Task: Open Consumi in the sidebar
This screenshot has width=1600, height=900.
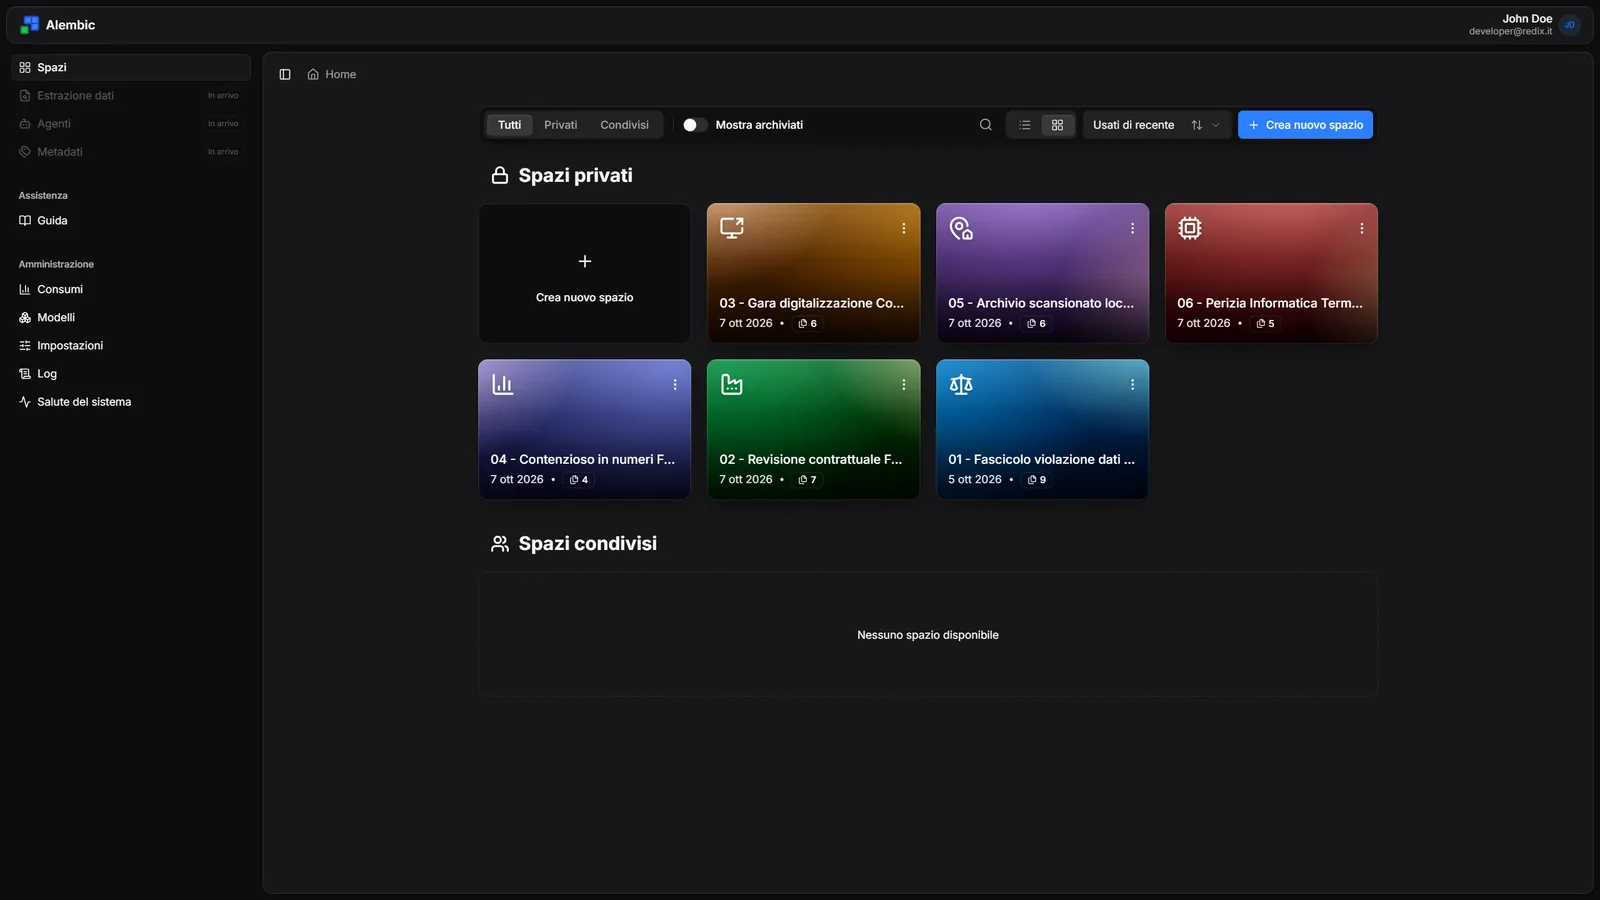Action: coord(131,289)
